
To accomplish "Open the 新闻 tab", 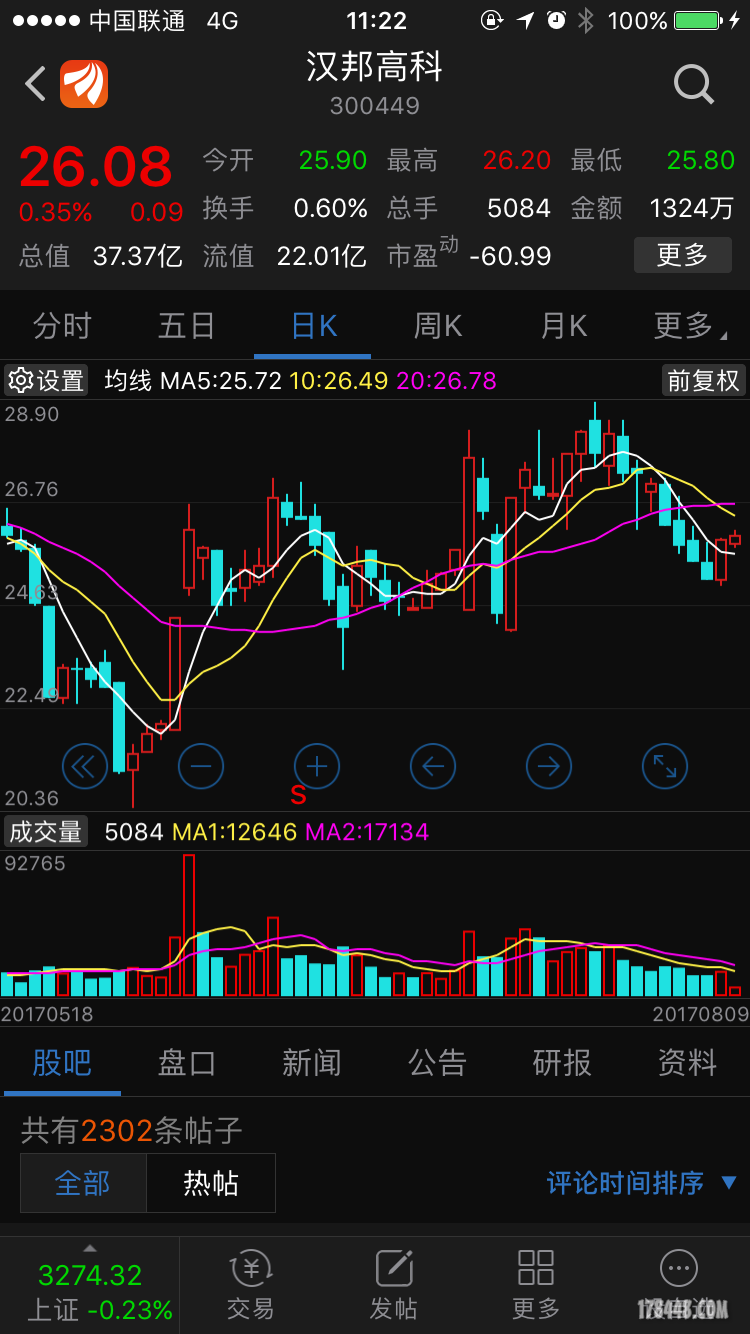I will click(x=312, y=1063).
